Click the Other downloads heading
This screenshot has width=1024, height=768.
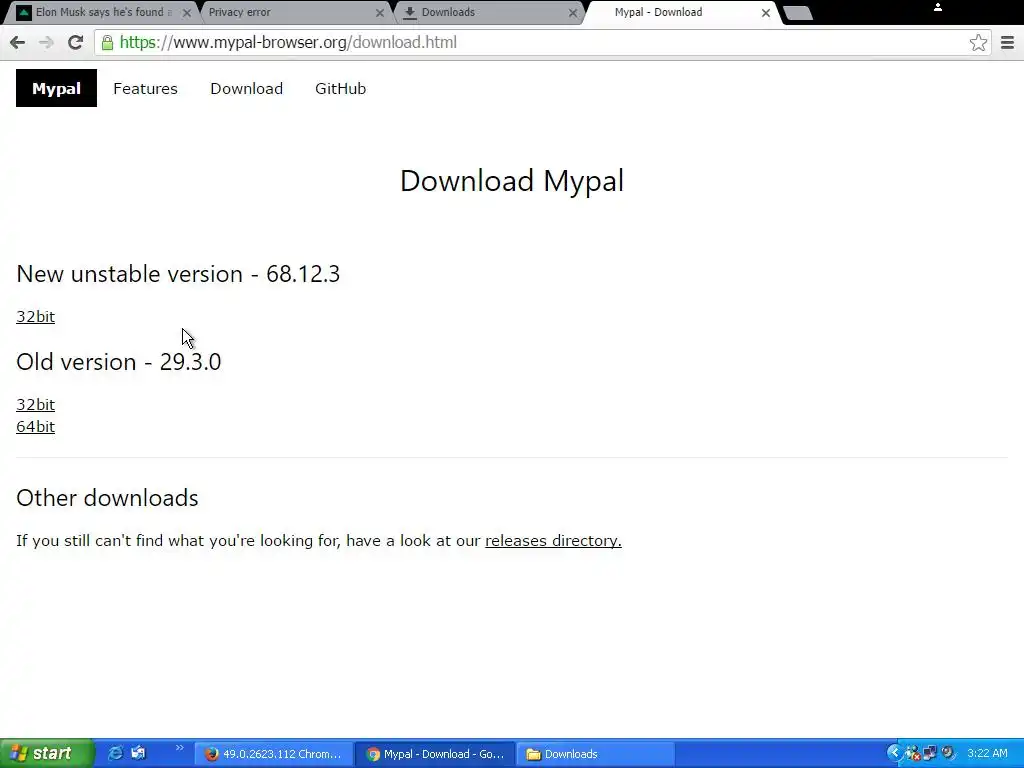(x=107, y=498)
